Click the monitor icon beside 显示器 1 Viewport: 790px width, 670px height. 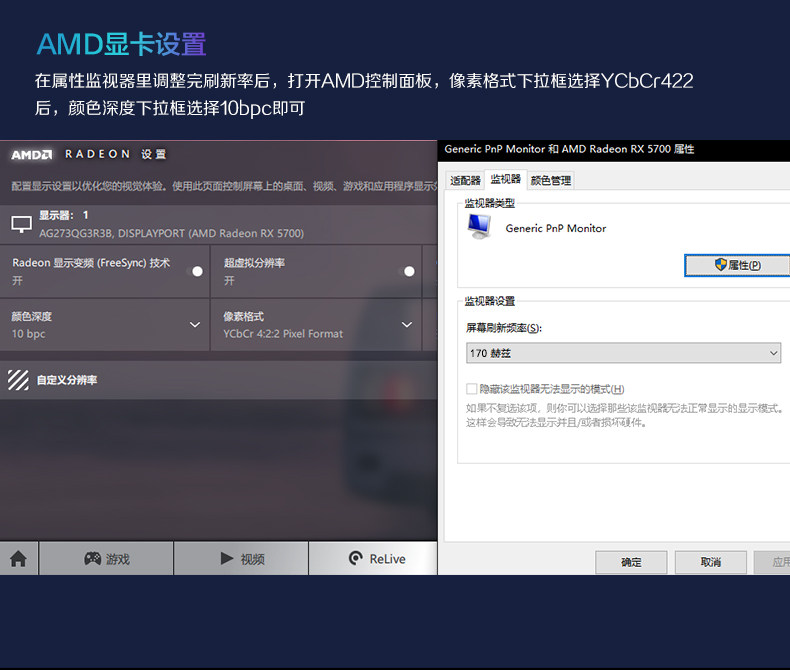(21, 224)
